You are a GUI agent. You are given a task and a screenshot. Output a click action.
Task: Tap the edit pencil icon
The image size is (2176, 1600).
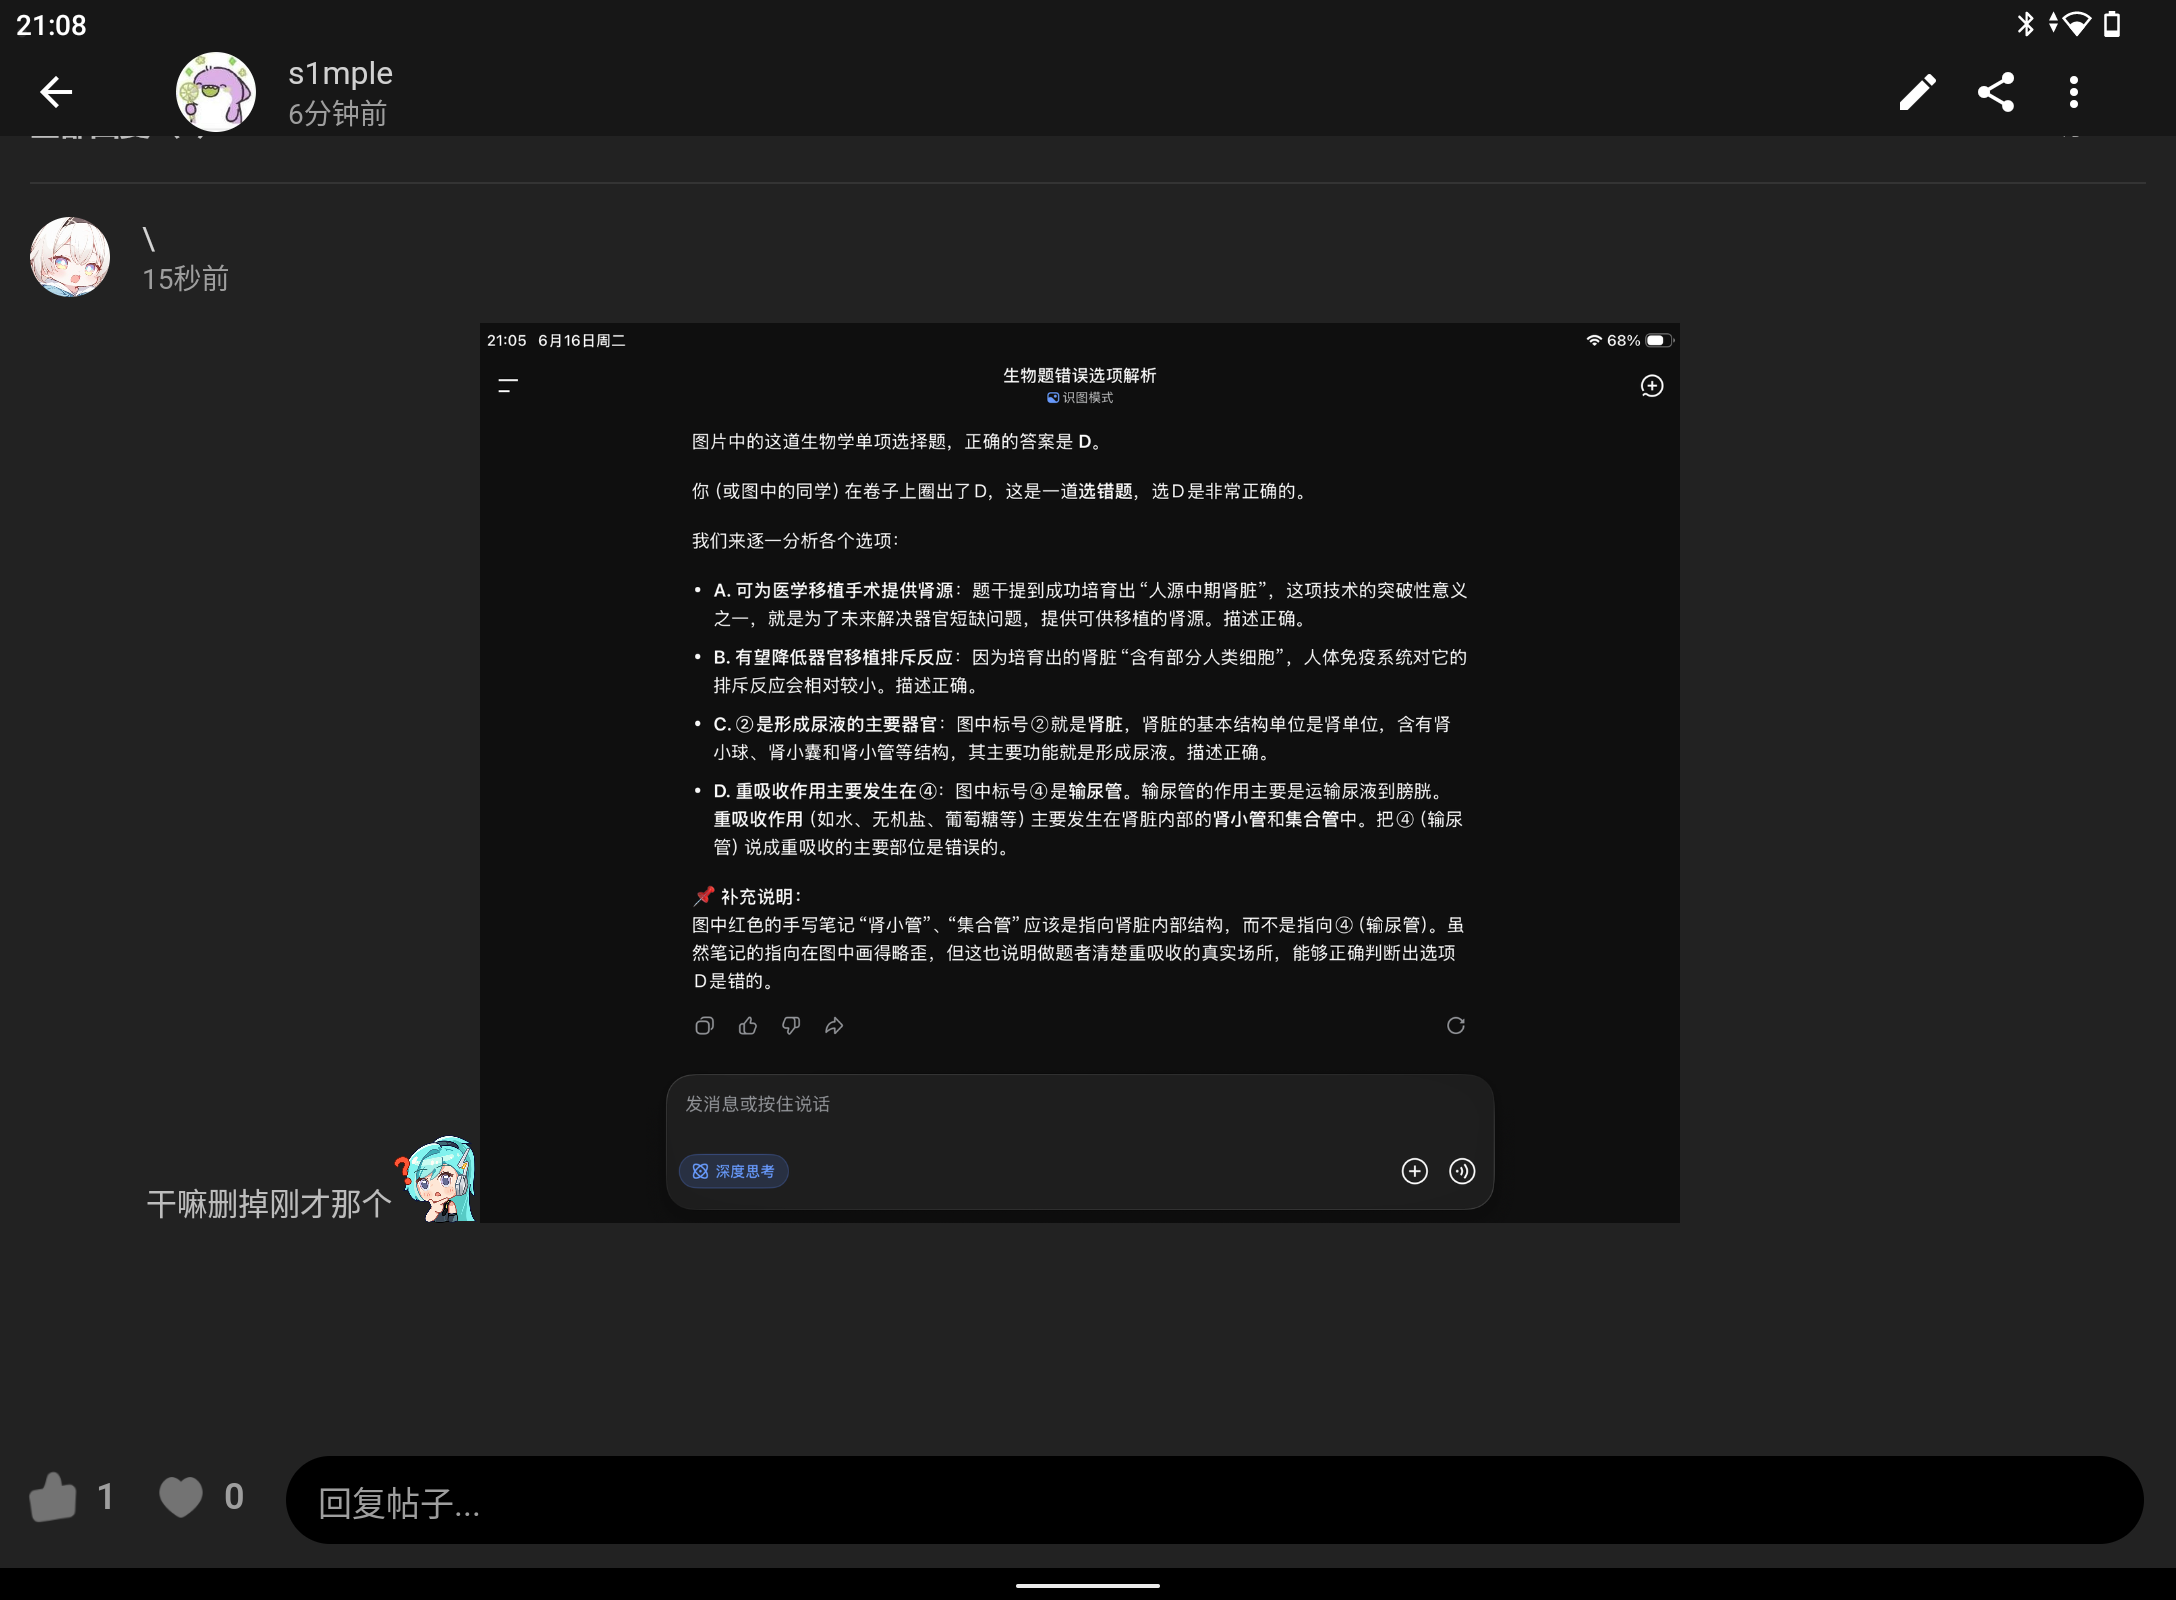(x=1917, y=92)
